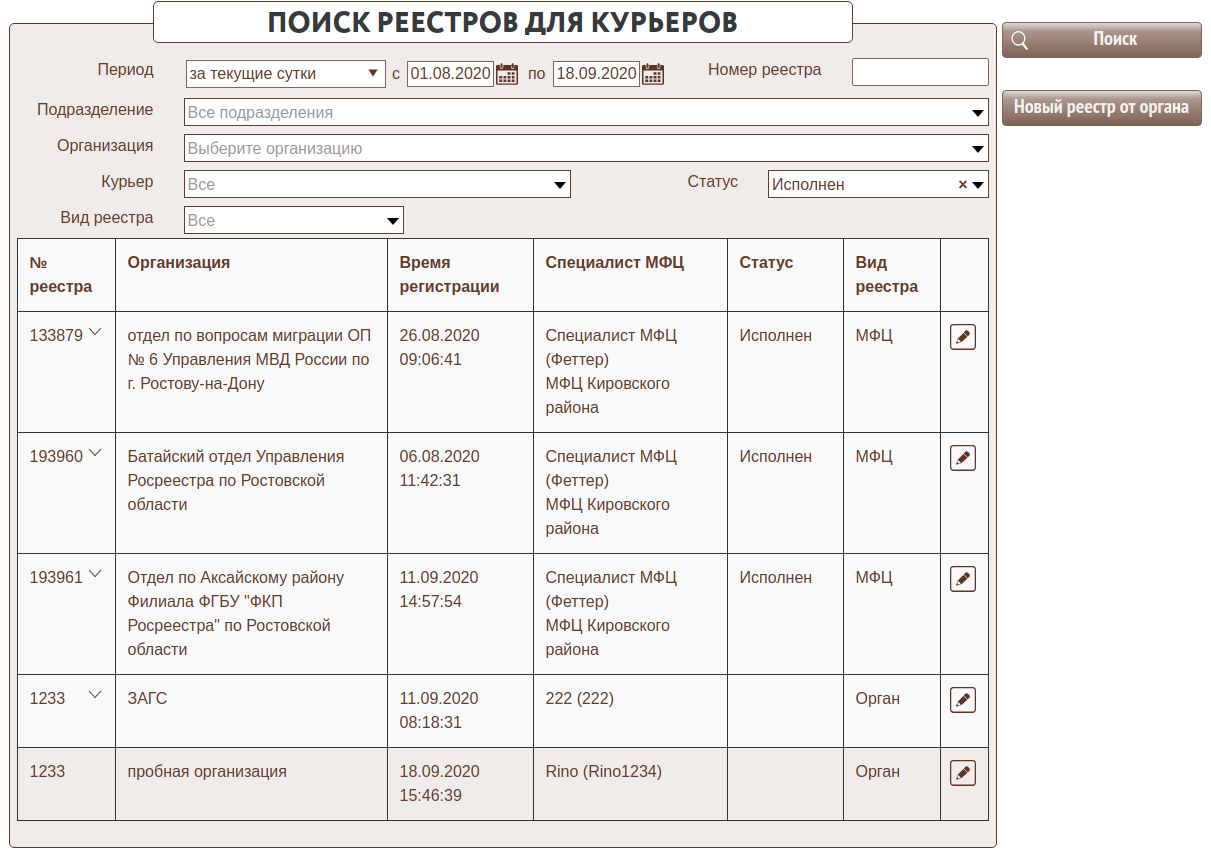Expand details for registry 193960
Image resolution: width=1211 pixels, height=856 pixels.
(96, 454)
